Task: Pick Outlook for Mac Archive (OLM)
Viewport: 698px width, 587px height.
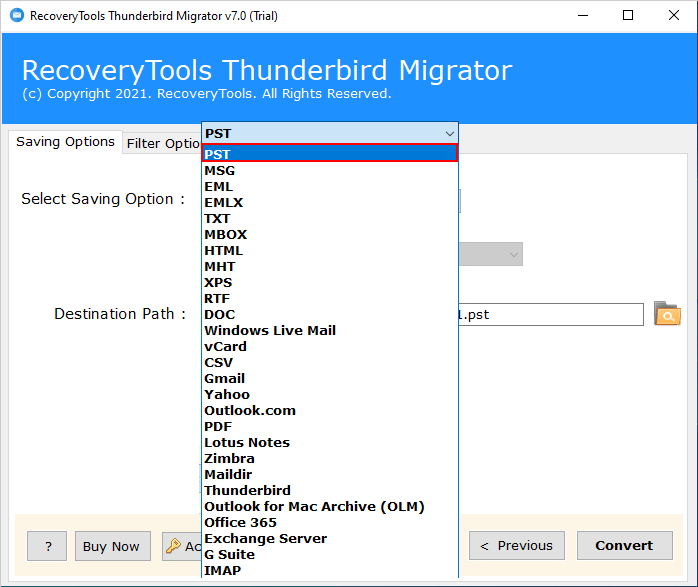Action: tap(329, 507)
